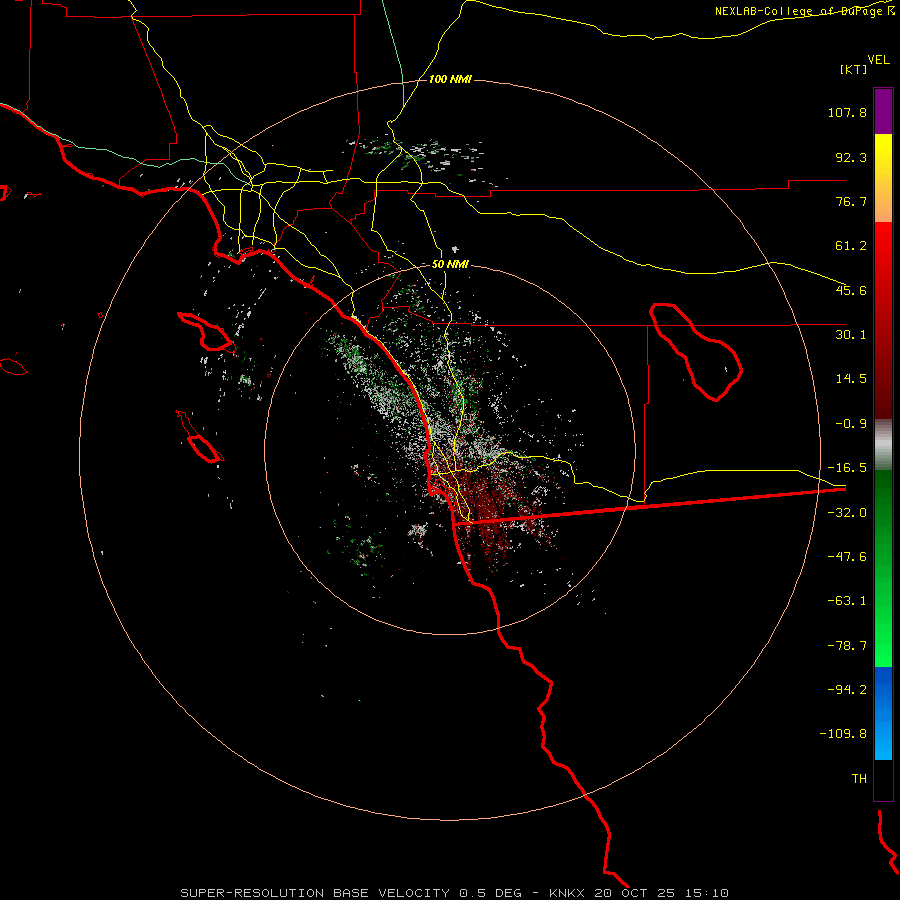Screen dimensions: 900x900
Task: Select the -94.2 legend value
Action: [x=847, y=689]
